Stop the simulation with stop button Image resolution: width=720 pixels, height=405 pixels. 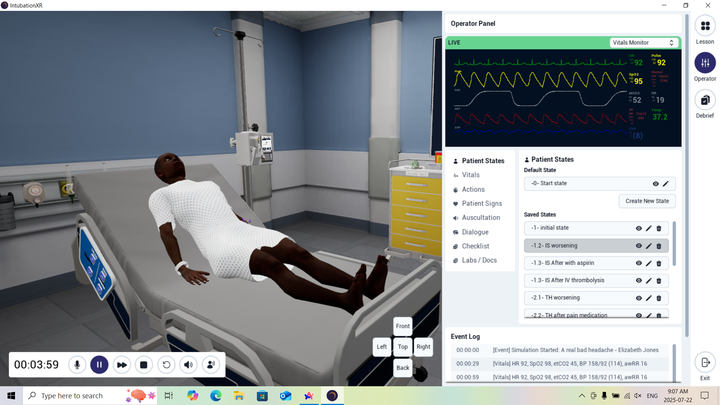tap(144, 365)
